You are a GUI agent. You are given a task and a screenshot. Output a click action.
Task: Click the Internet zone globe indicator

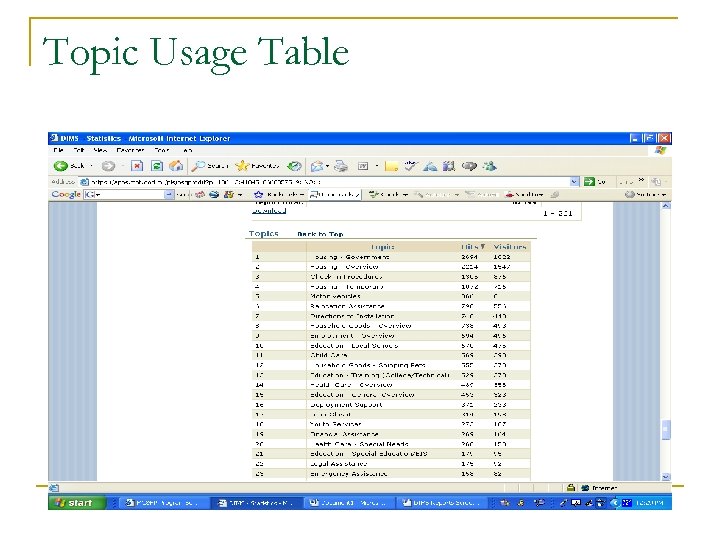[x=599, y=488]
